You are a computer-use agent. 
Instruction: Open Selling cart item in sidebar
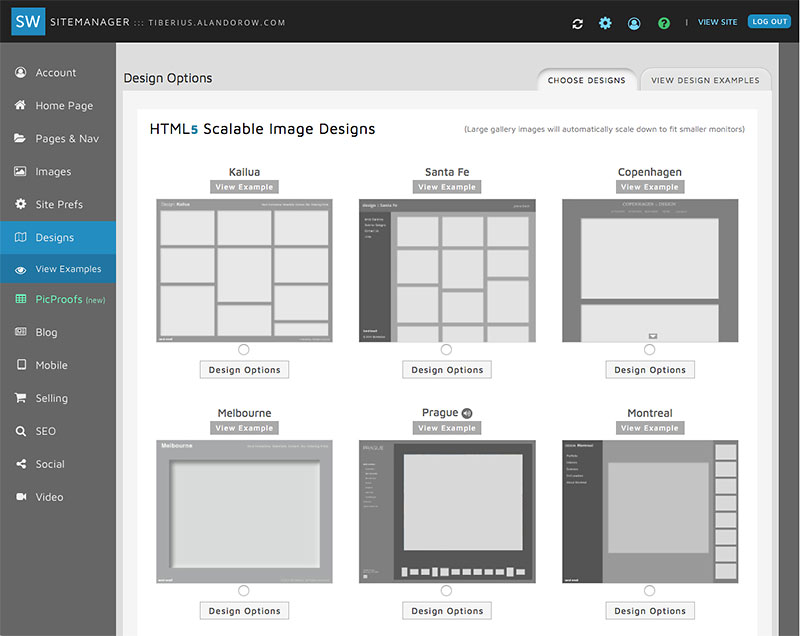(51, 398)
